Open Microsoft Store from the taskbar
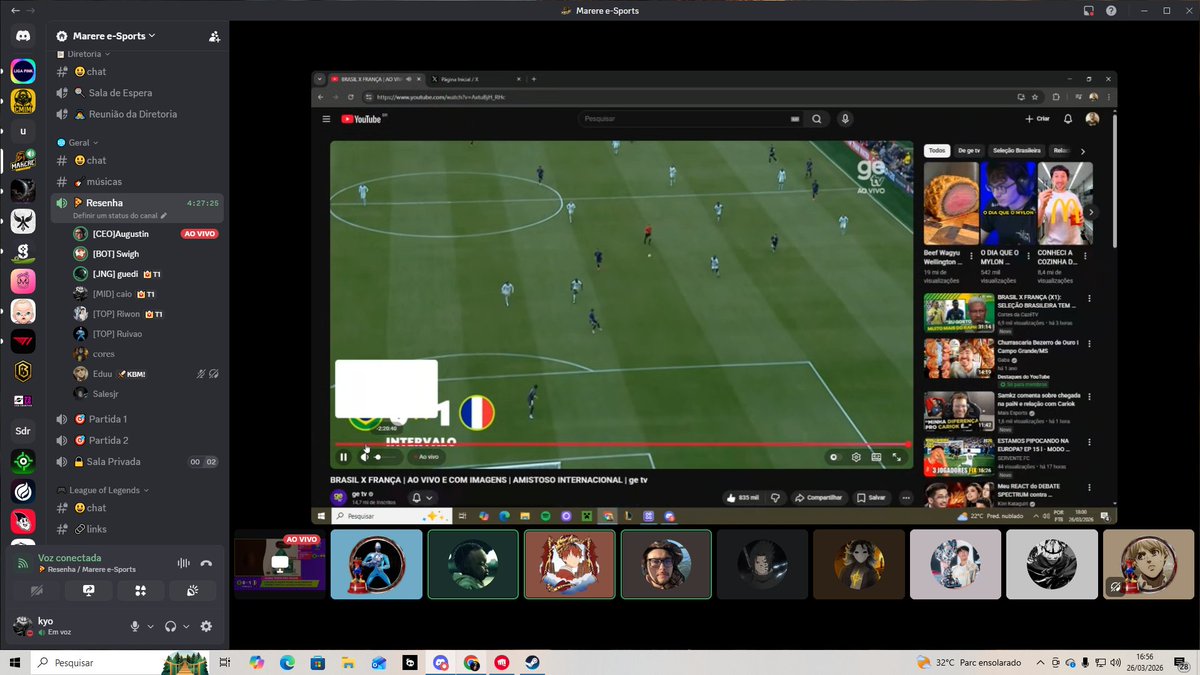1200x675 pixels. tap(318, 662)
